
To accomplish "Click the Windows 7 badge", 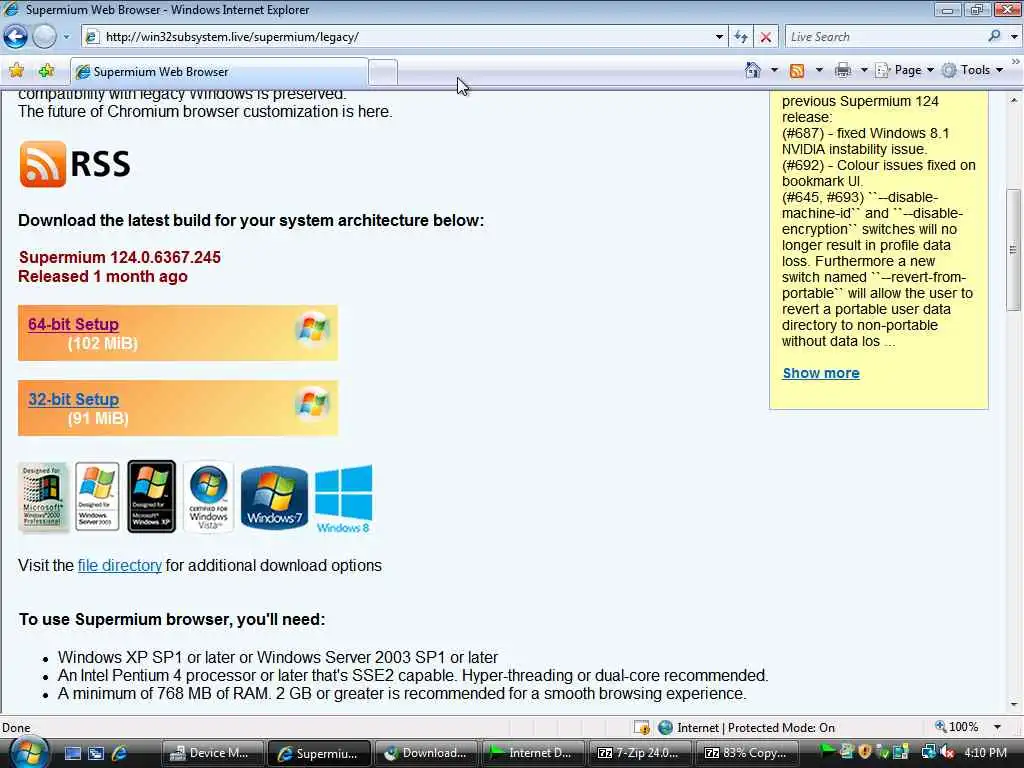I will point(274,498).
